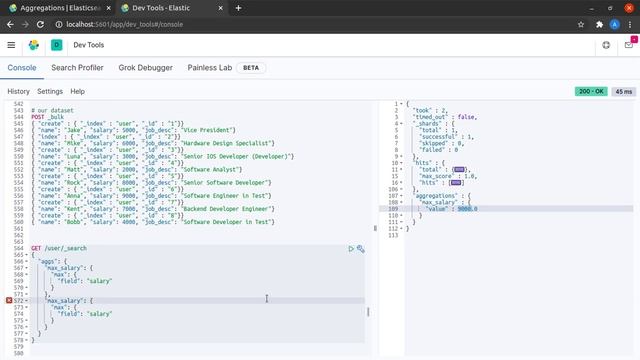Click the editor vertical scrollbar thumb
This screenshot has width=640, height=360.
(368, 312)
